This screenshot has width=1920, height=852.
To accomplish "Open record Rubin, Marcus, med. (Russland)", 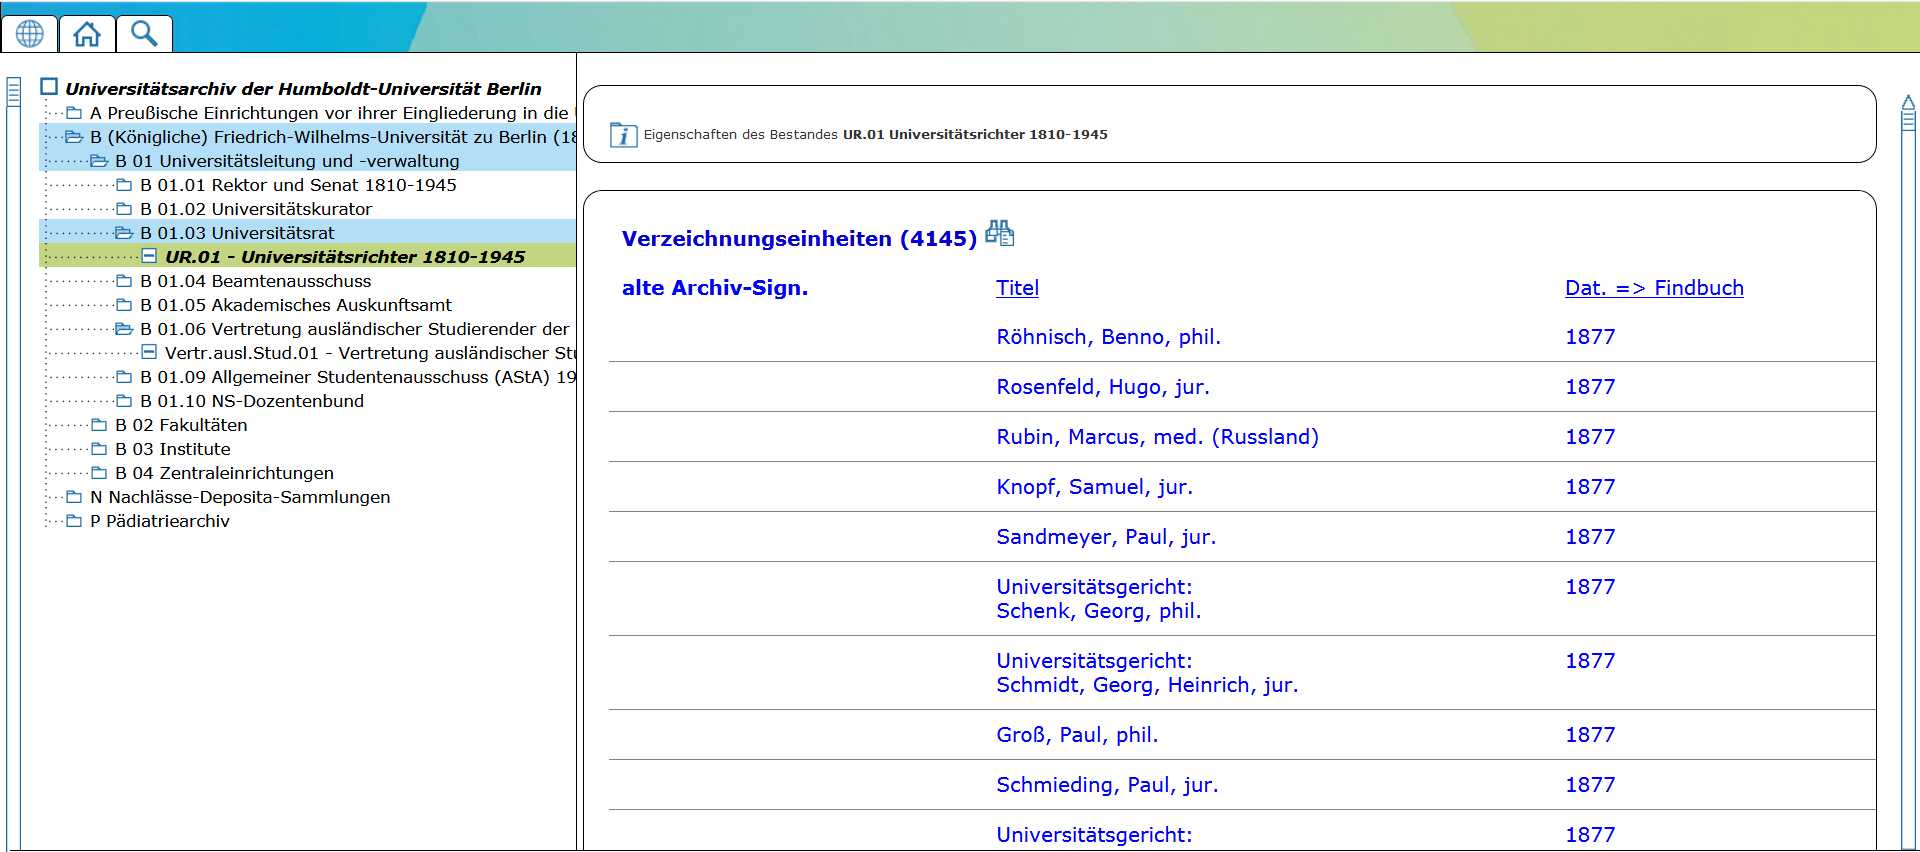I will (1157, 437).
